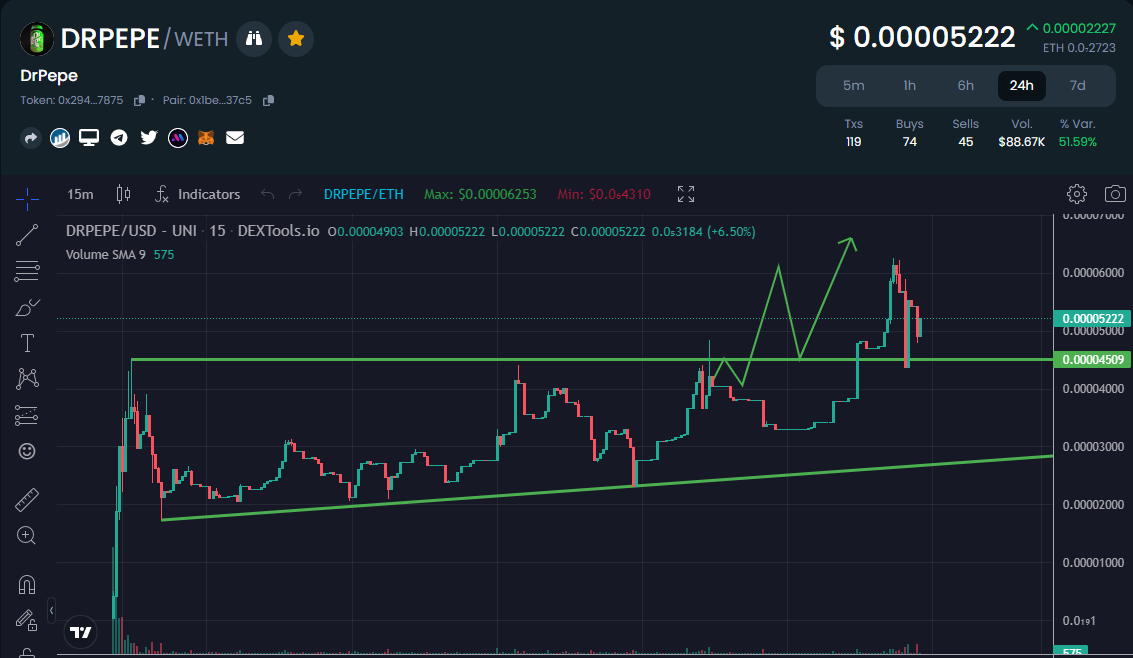Toggle DrPepe as a favorite with the star

pos(296,38)
